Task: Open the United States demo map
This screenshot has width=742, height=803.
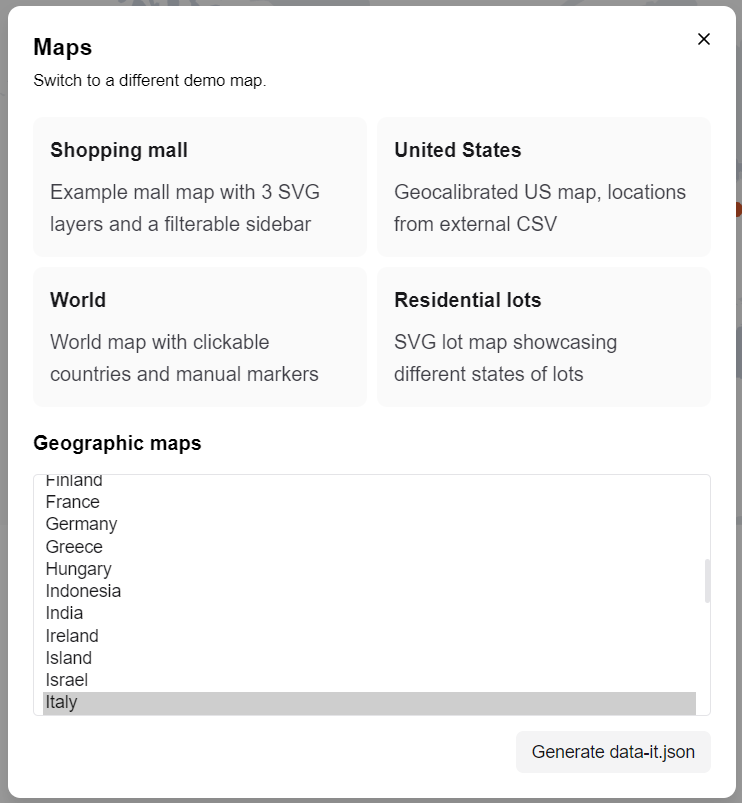Action: point(543,185)
